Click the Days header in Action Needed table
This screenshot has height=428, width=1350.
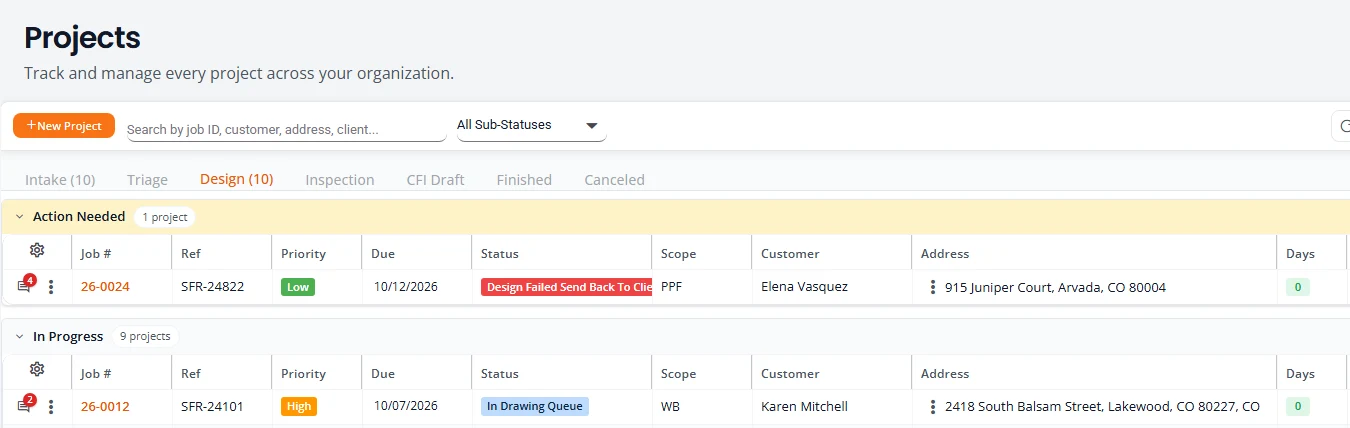(x=1300, y=254)
